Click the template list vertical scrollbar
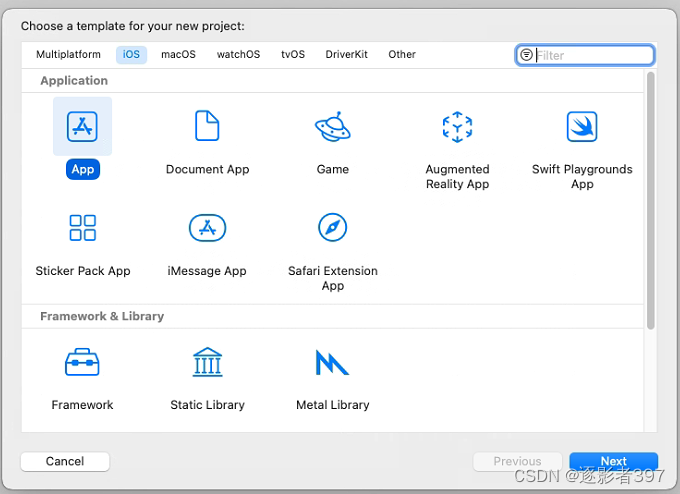This screenshot has width=680, height=494. pos(651,200)
